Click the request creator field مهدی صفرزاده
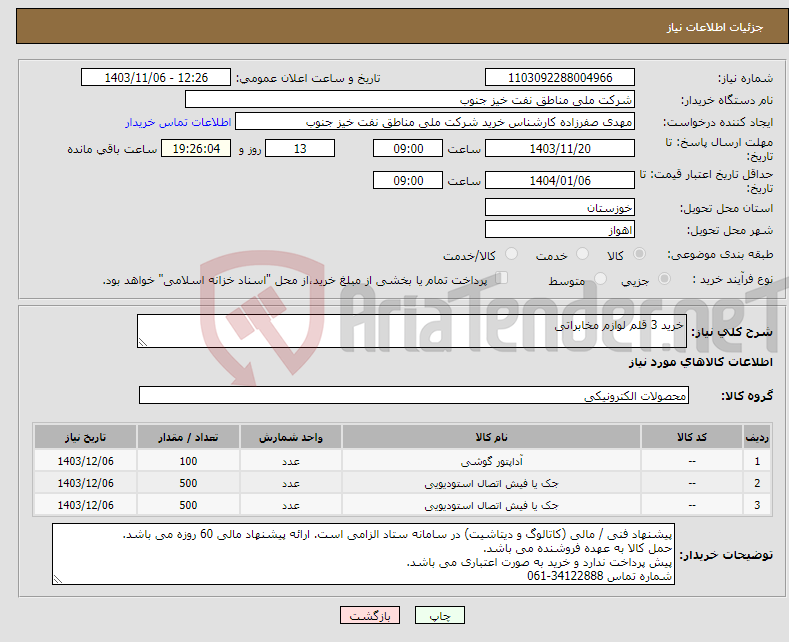 (435, 122)
